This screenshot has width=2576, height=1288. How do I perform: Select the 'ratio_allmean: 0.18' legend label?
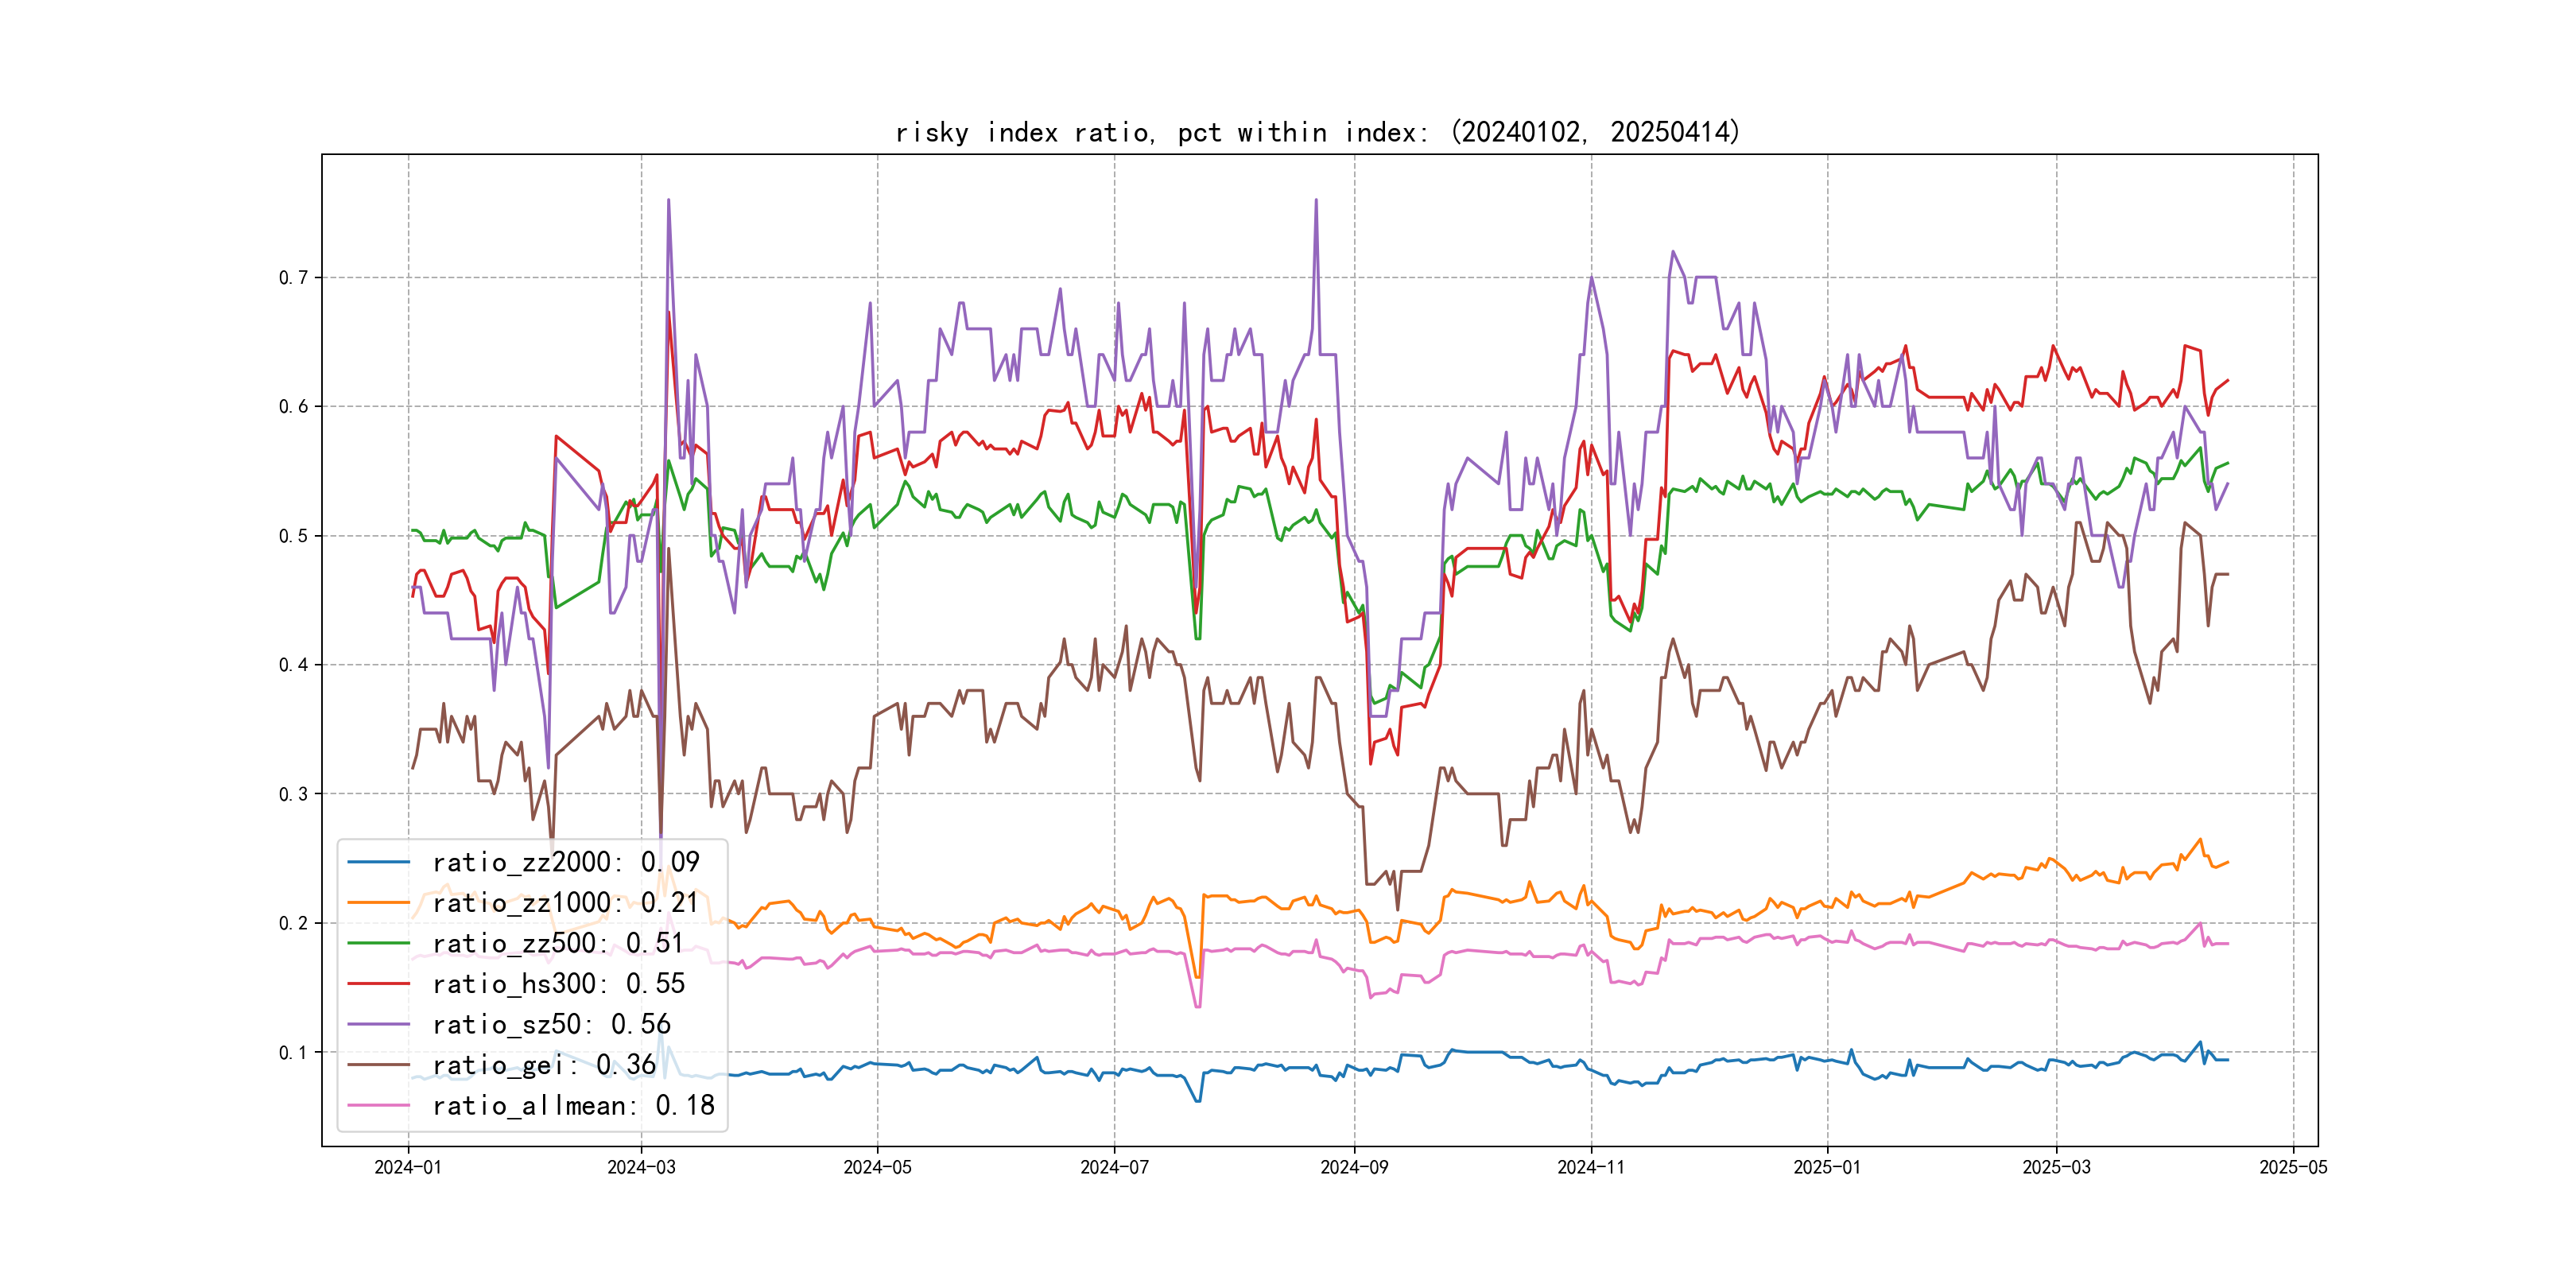tap(573, 1106)
